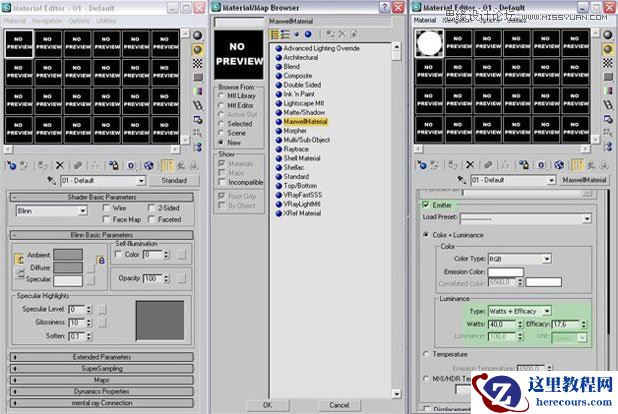Click Material Effects Channel icon in left editor
The height and width of the screenshot is (414, 618).
131,166
